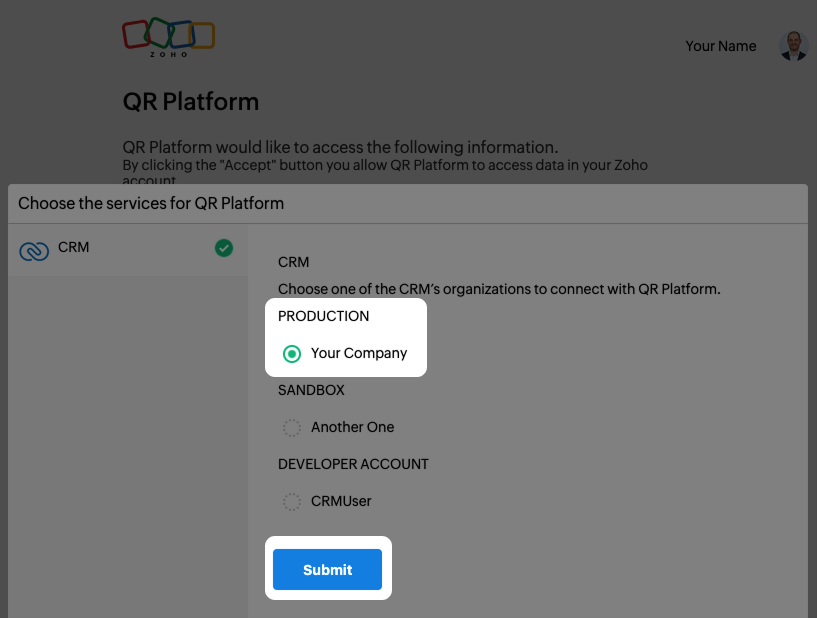This screenshot has height=618, width=817.
Task: Click the dialog header Choose the services
Action: click(151, 203)
